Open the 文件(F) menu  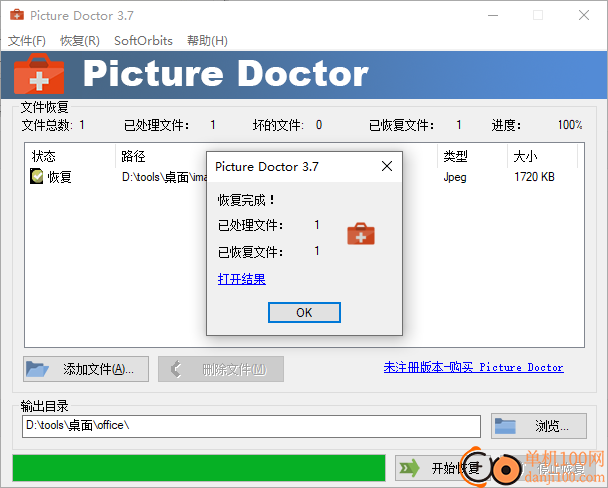click(27, 41)
